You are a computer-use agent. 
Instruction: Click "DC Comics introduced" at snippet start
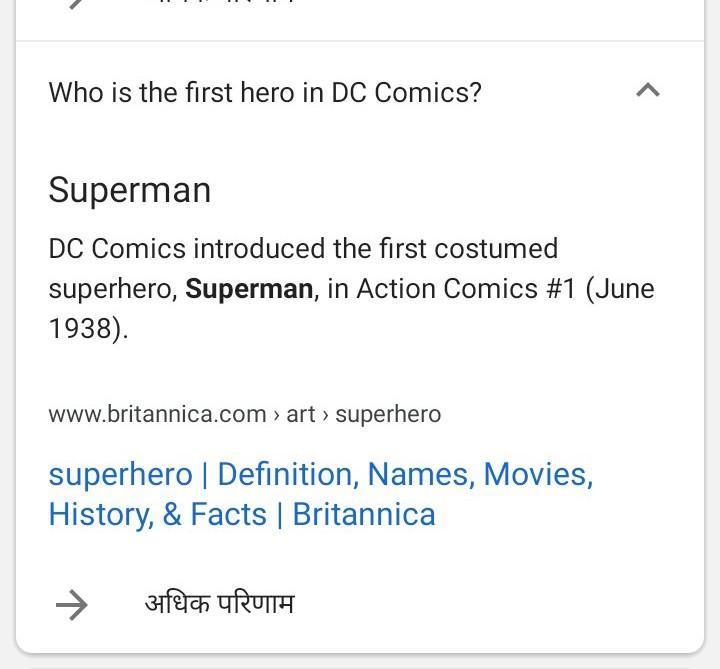tap(187, 249)
